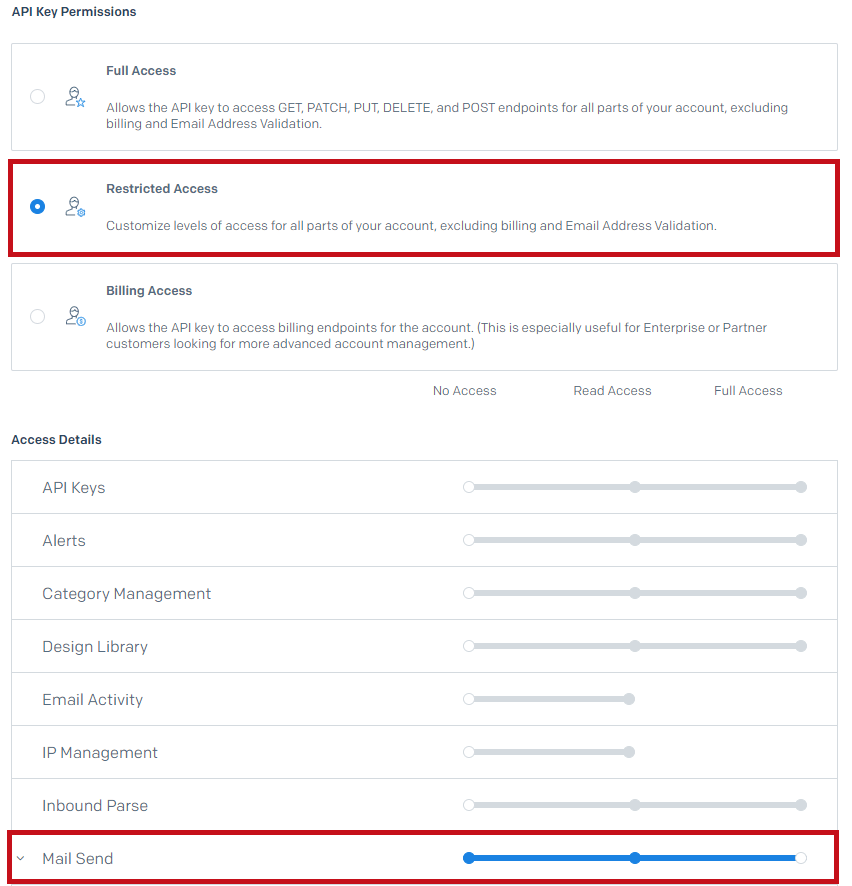This screenshot has height=886, width=852.
Task: Set Alerts slider to Read Access
Action: (635, 540)
